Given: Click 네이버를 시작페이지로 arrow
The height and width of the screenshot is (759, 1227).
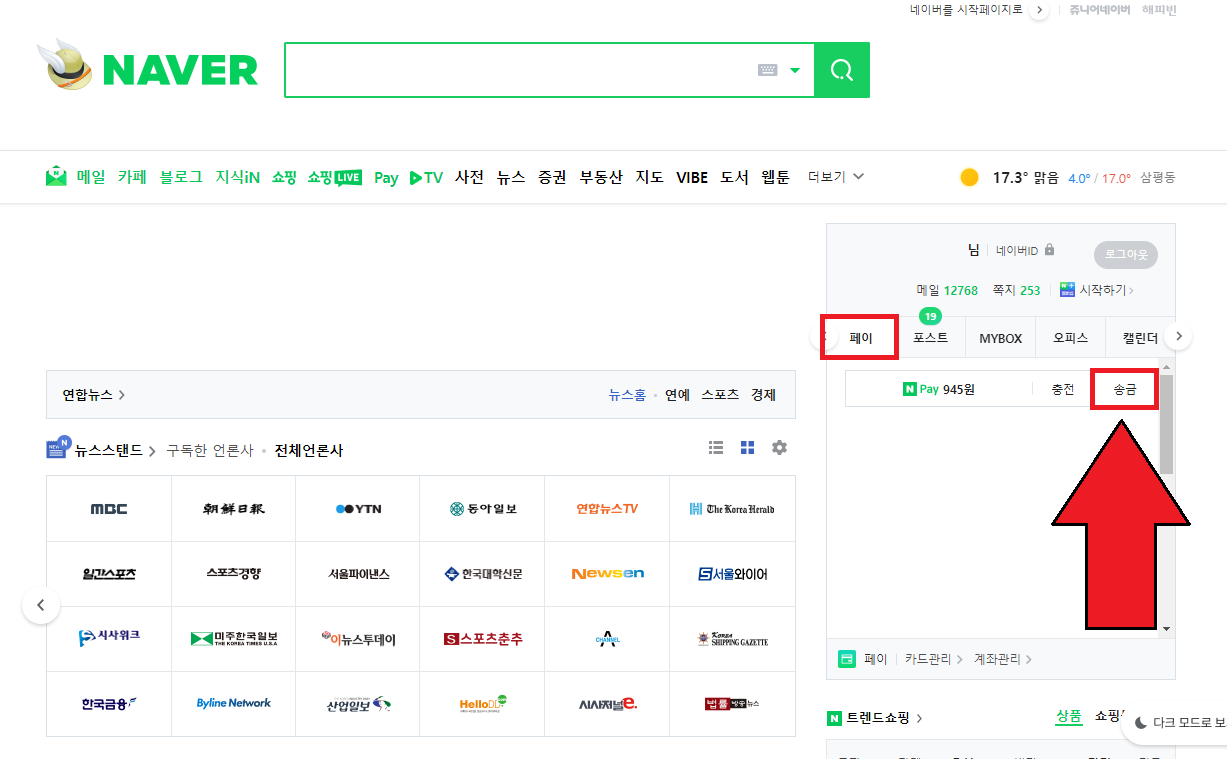Looking at the screenshot, I should pos(1039,10).
